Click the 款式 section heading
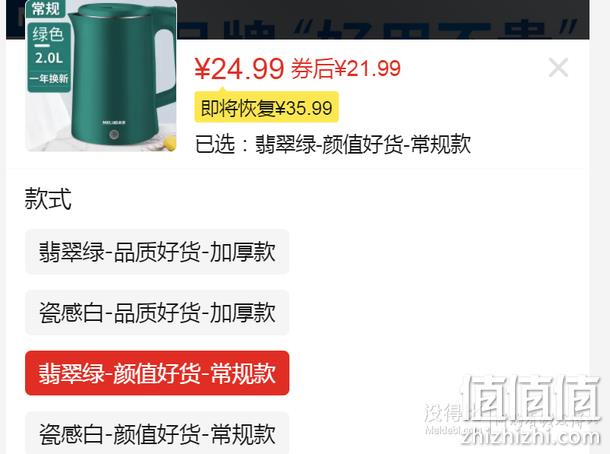610x454 pixels. click(48, 198)
